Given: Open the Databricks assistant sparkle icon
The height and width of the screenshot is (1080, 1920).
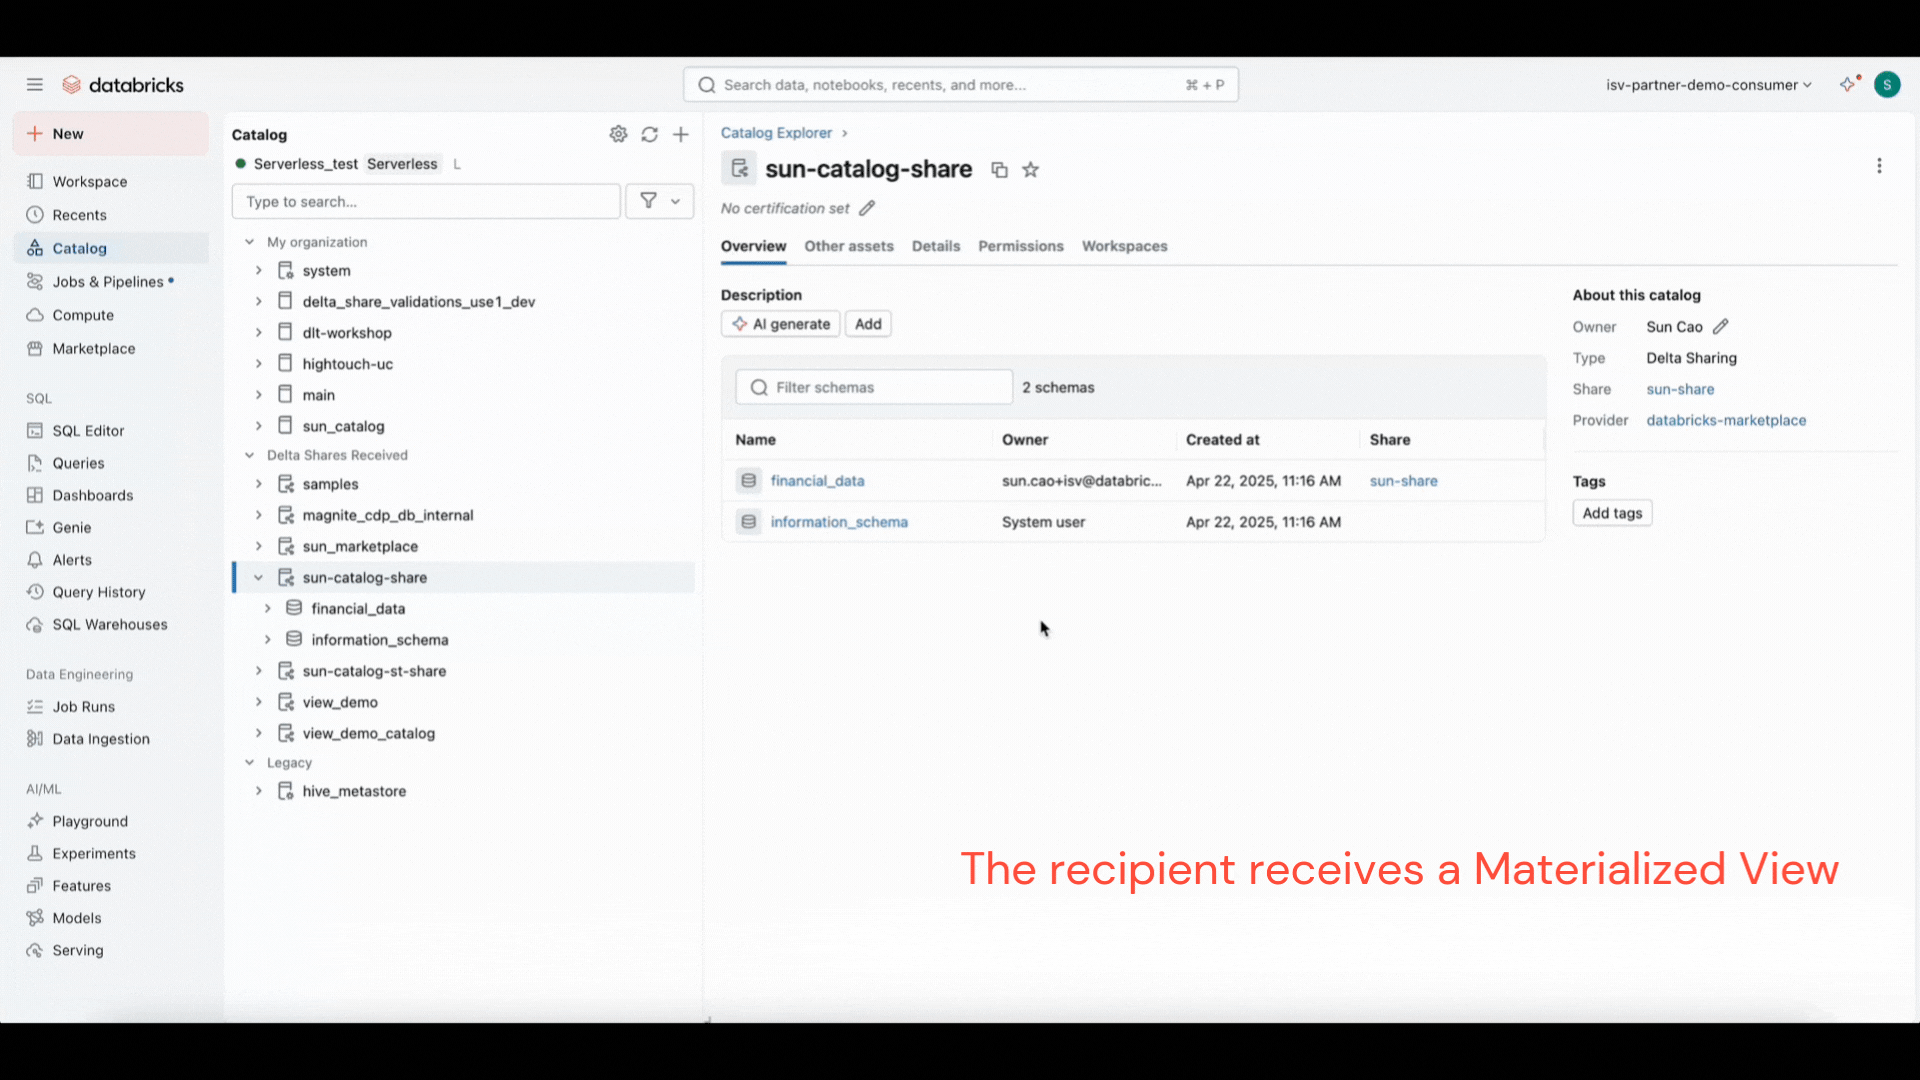Looking at the screenshot, I should [1848, 85].
